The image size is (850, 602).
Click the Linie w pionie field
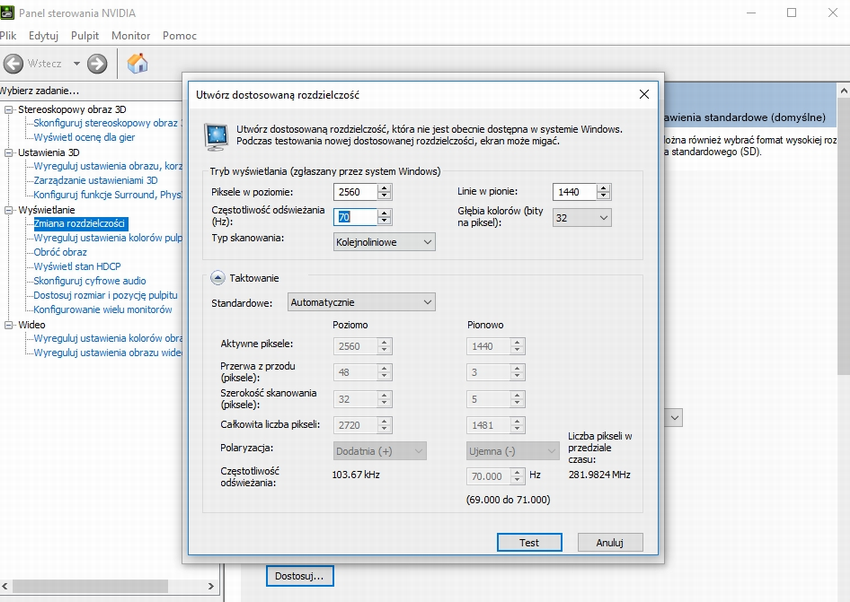click(x=575, y=192)
